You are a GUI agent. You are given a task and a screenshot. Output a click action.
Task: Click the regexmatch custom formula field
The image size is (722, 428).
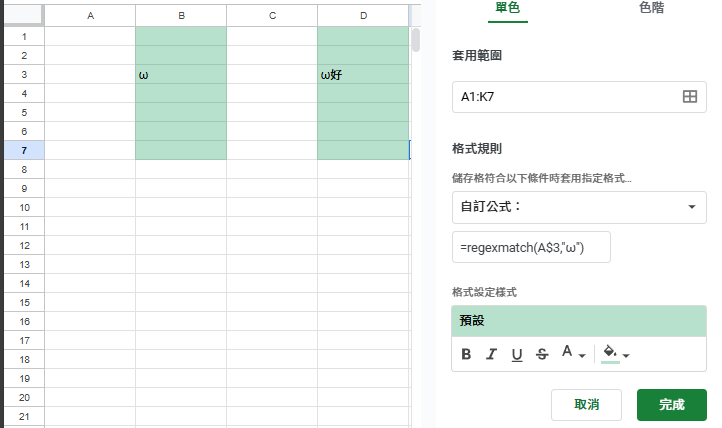point(531,247)
